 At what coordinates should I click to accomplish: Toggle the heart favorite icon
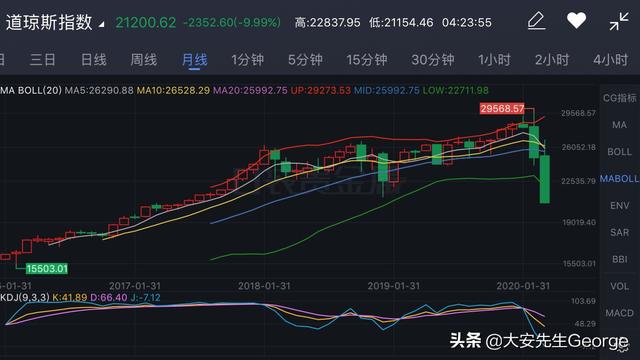pyautogui.click(x=576, y=21)
